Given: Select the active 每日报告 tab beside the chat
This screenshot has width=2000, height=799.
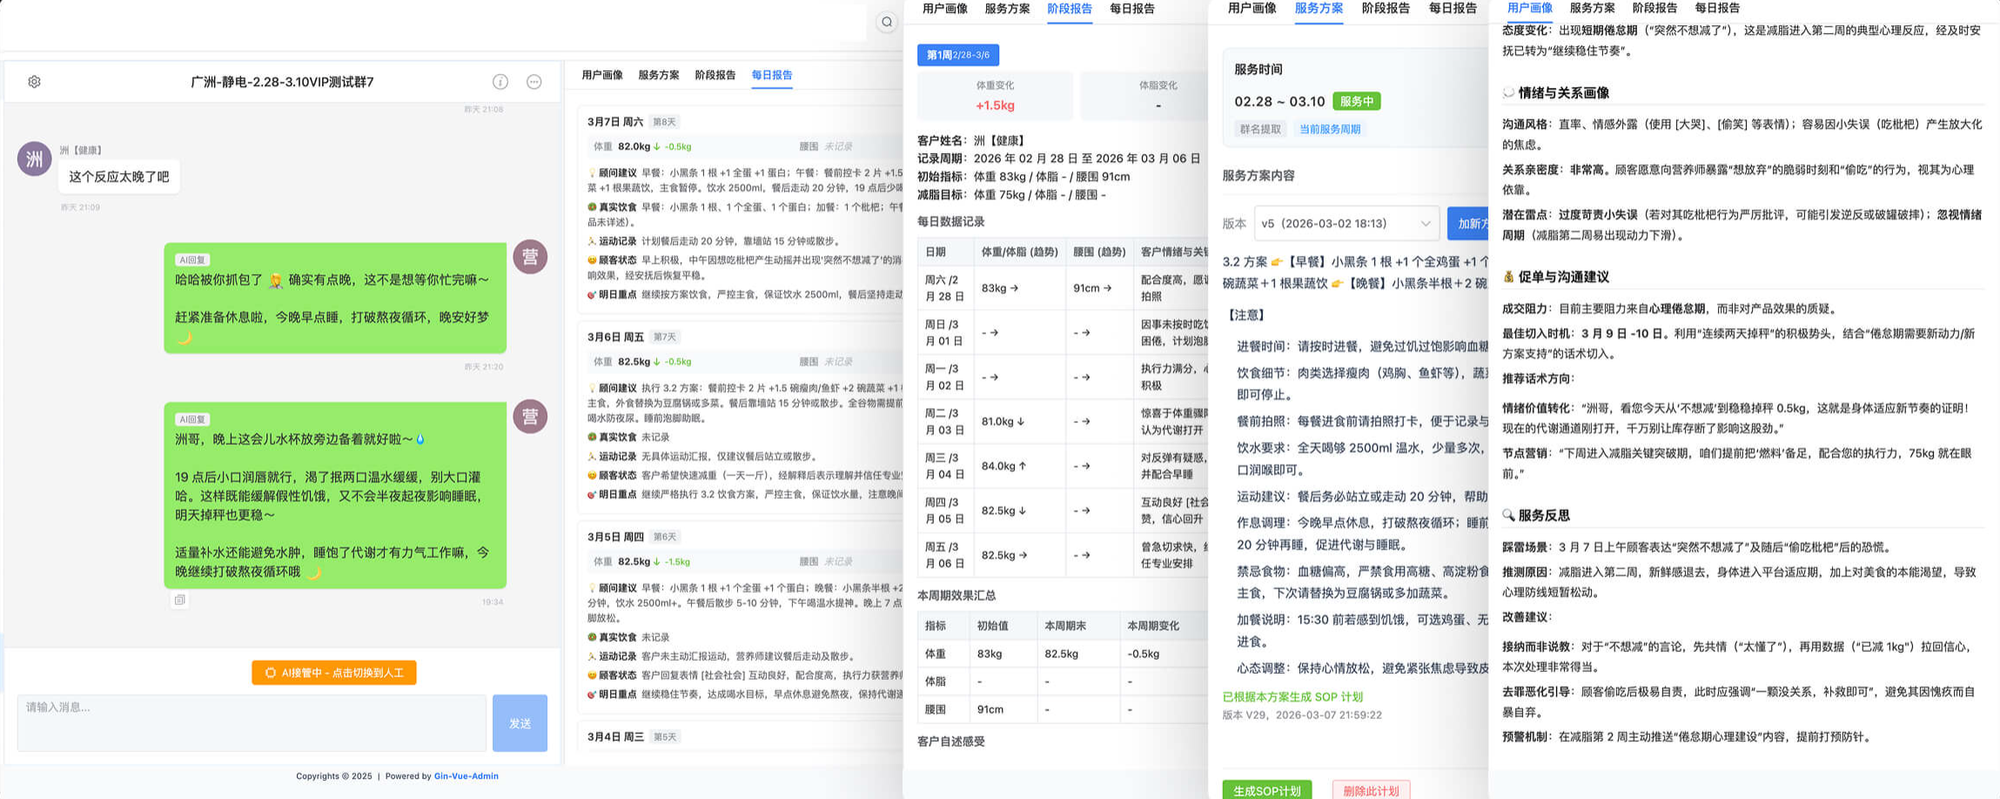Looking at the screenshot, I should click(x=772, y=75).
